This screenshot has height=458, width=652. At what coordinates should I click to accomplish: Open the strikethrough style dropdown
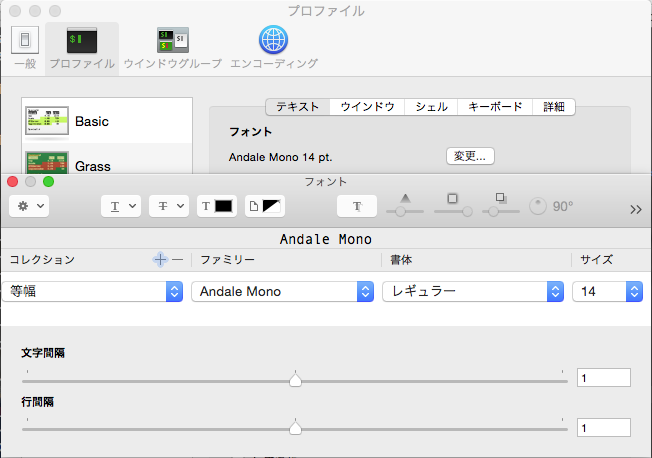click(168, 206)
